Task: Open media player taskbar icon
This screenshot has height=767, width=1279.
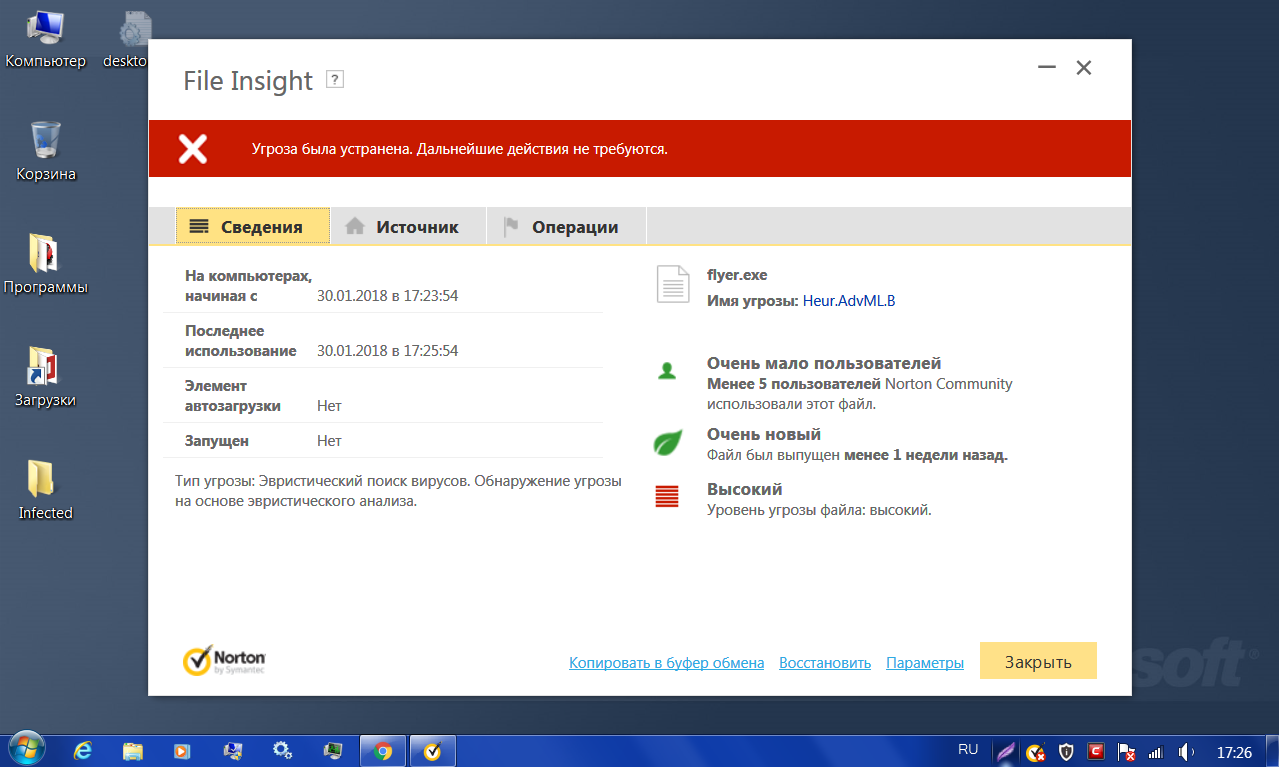Action: point(182,750)
